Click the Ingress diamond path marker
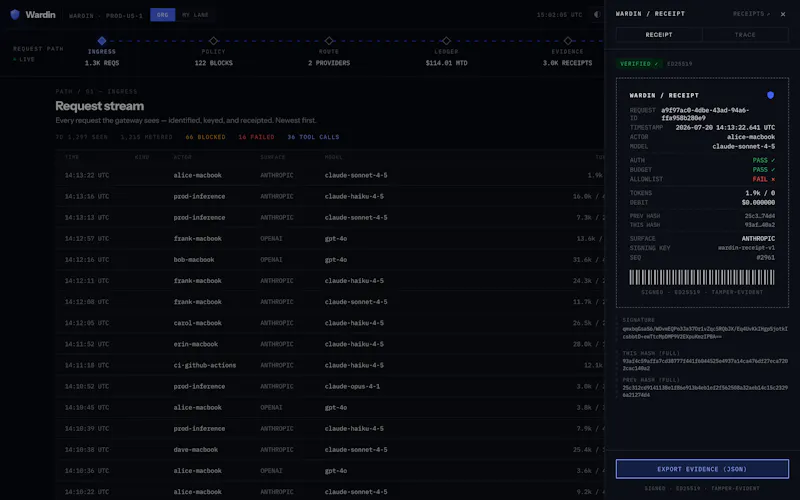 pyautogui.click(x=102, y=41)
